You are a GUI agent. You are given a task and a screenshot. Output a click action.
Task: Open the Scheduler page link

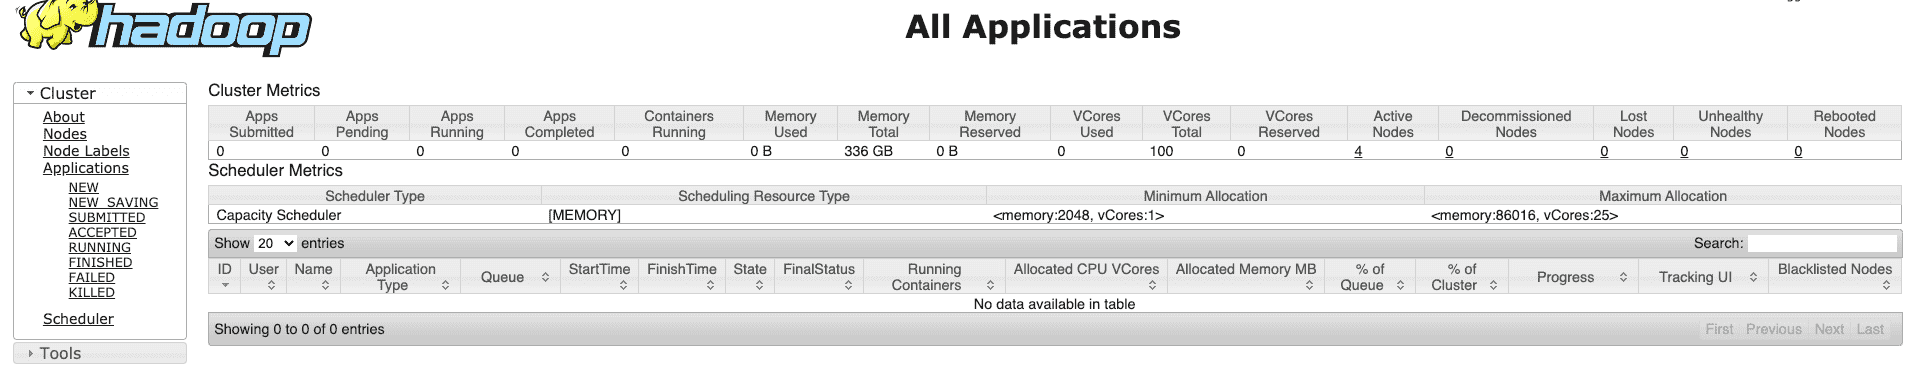[x=78, y=319]
